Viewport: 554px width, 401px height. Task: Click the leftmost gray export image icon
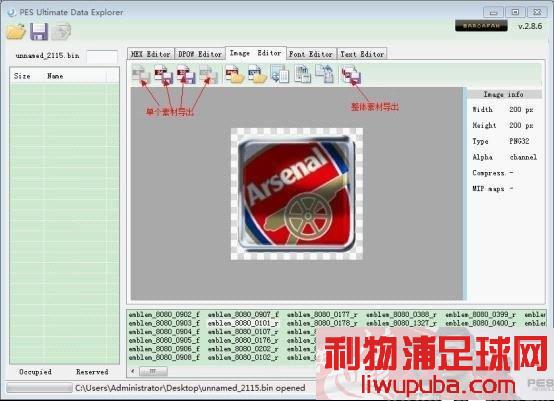(x=141, y=74)
